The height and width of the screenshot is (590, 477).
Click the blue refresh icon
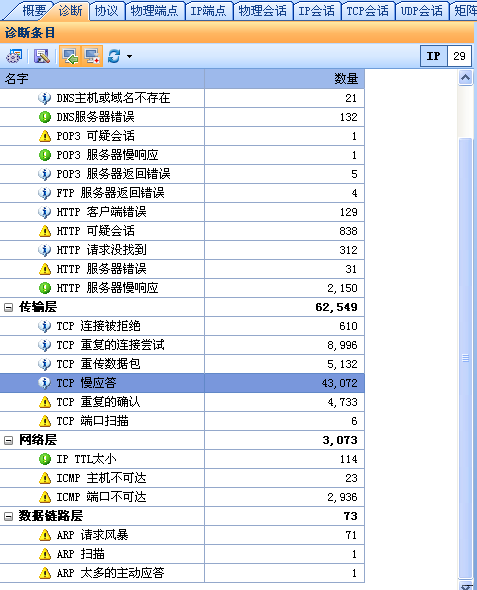[x=114, y=56]
